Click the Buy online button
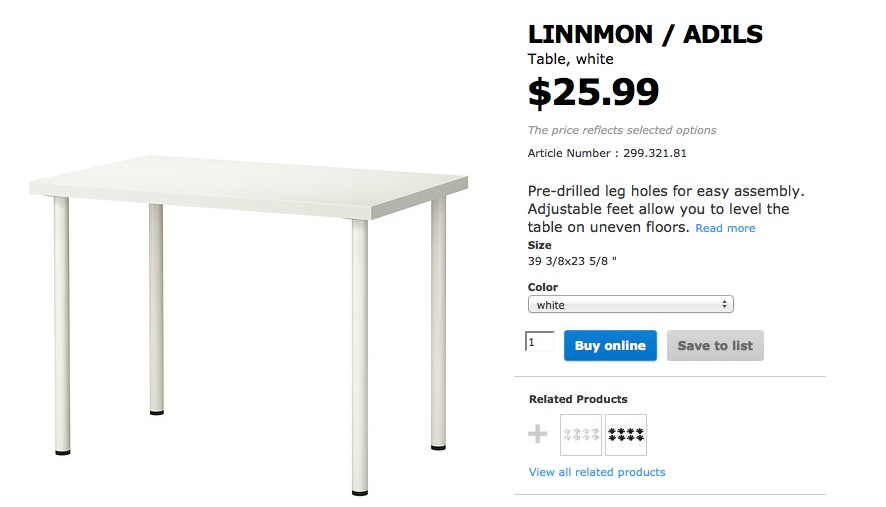This screenshot has height=507, width=886. (610, 346)
